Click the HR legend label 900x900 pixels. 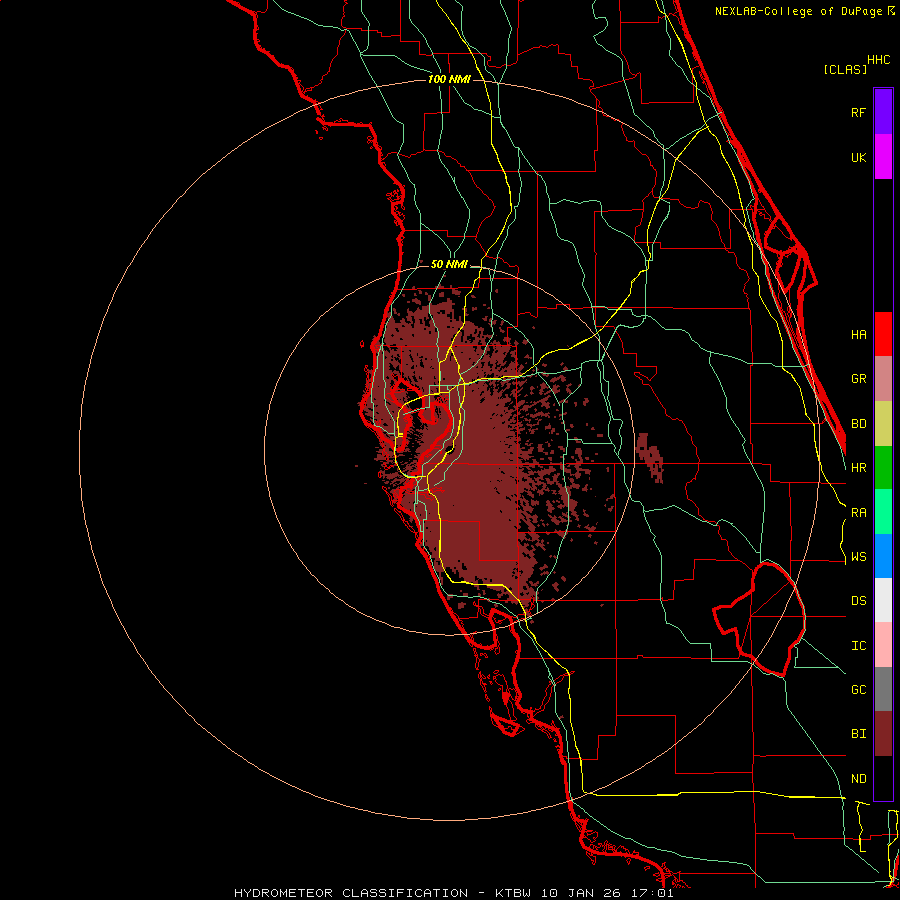click(x=858, y=468)
